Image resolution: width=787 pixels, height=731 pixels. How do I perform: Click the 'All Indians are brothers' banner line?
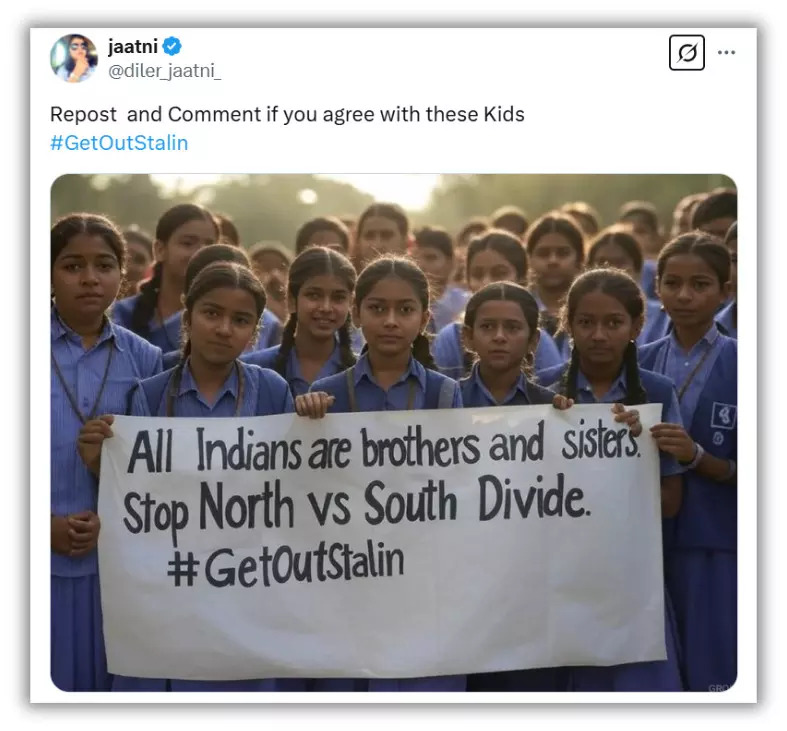[x=383, y=447]
